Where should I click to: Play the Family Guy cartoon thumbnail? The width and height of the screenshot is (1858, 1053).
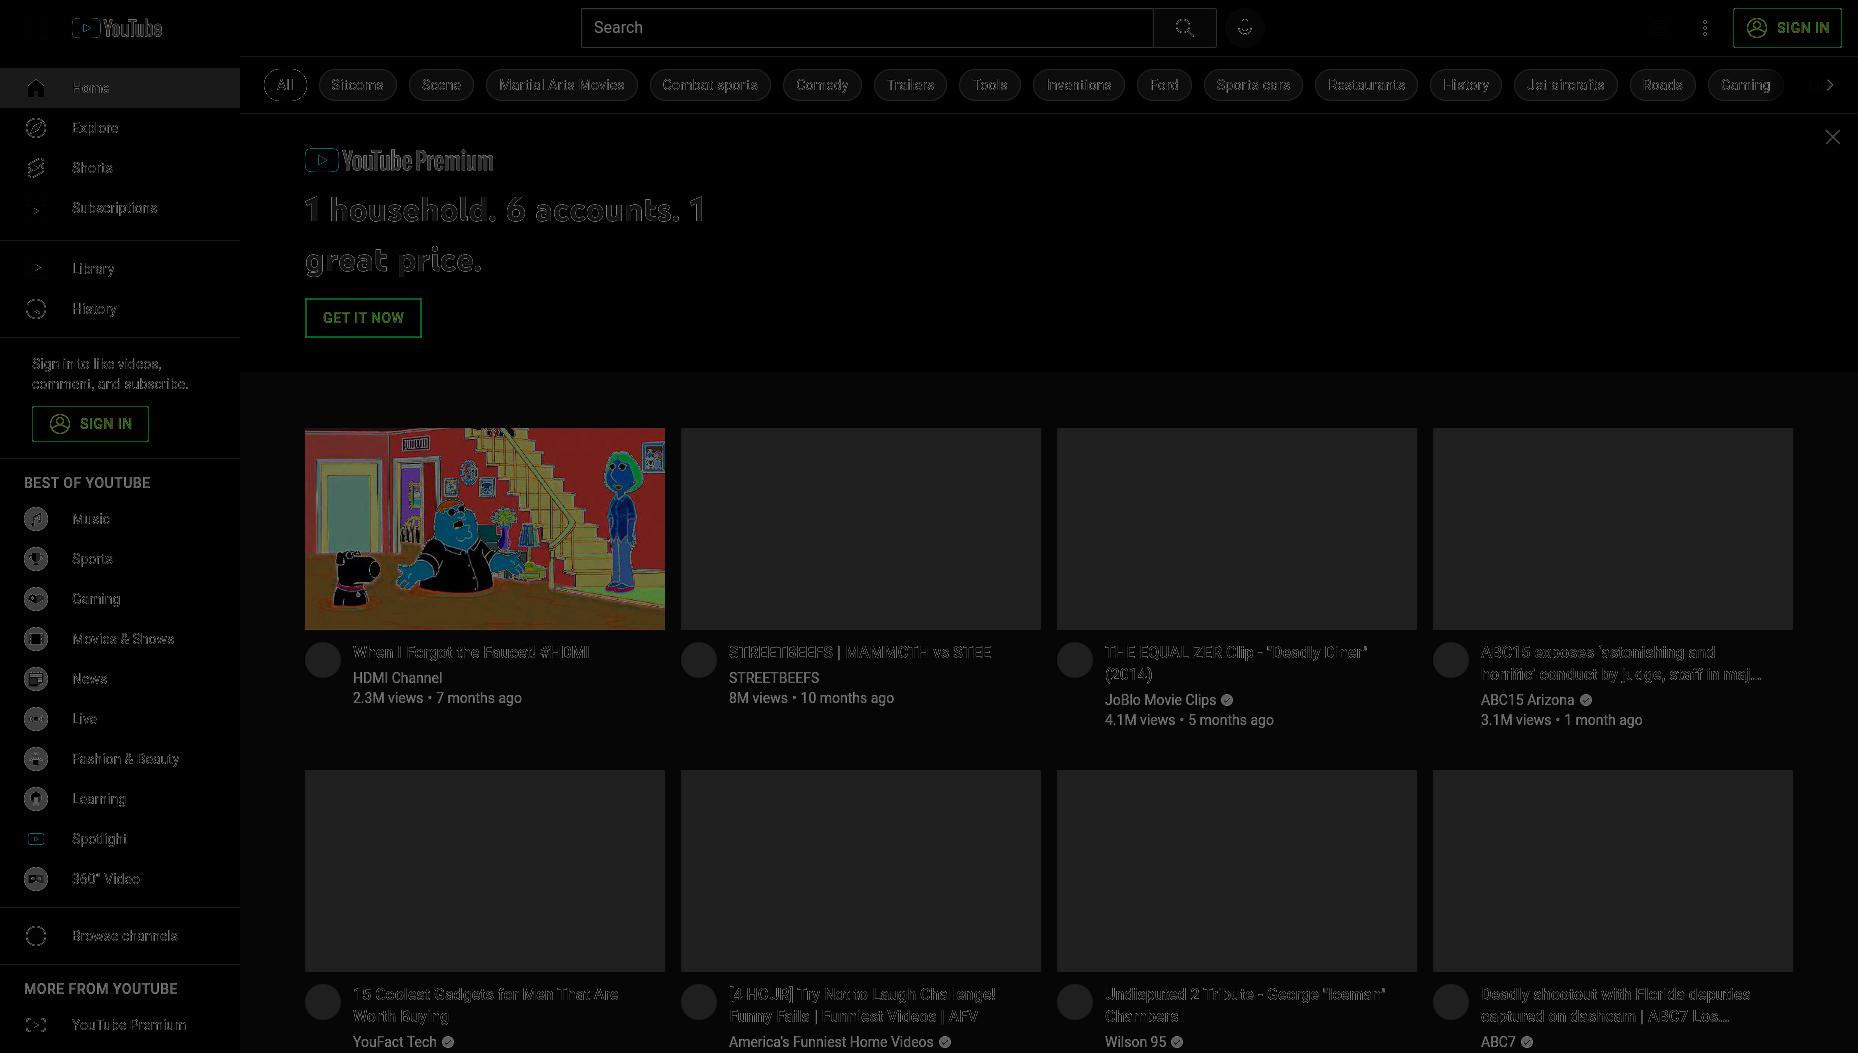coord(485,529)
